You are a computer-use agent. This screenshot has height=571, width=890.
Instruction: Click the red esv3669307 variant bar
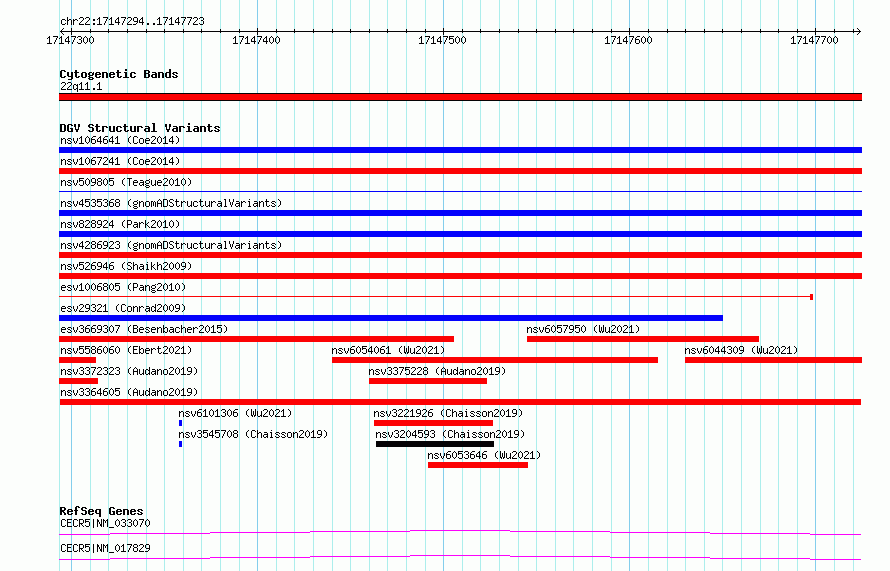257,339
